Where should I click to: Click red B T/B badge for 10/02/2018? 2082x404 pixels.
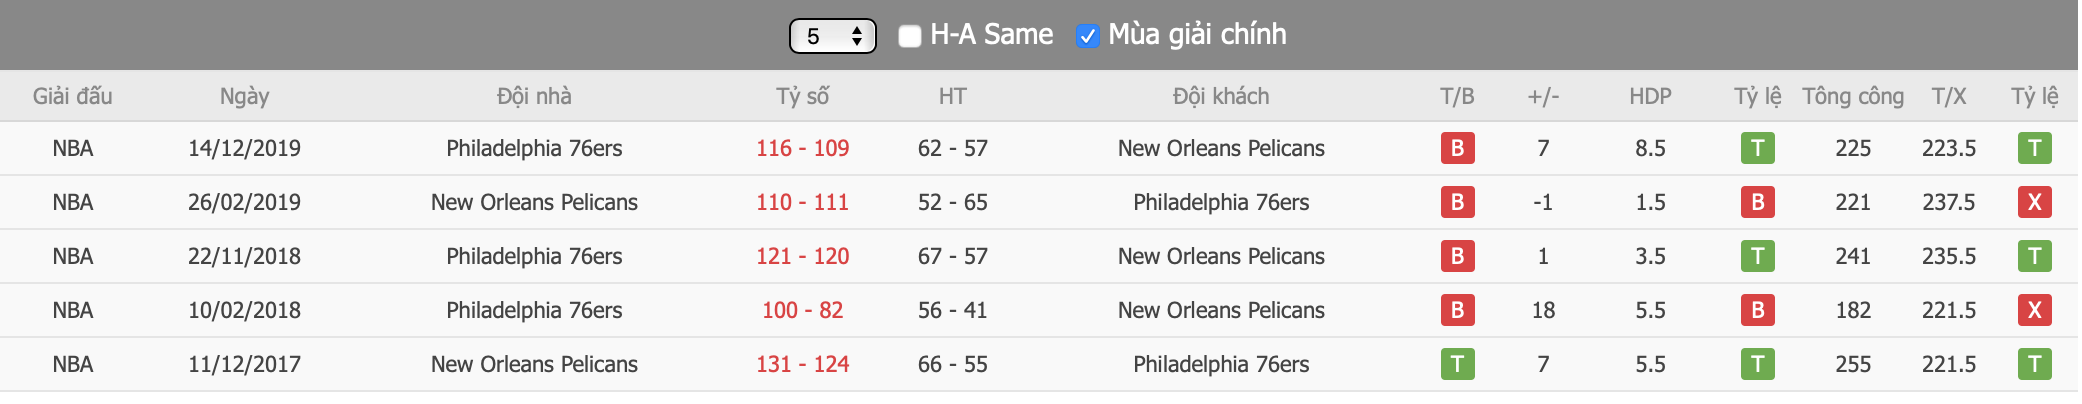(x=1457, y=310)
